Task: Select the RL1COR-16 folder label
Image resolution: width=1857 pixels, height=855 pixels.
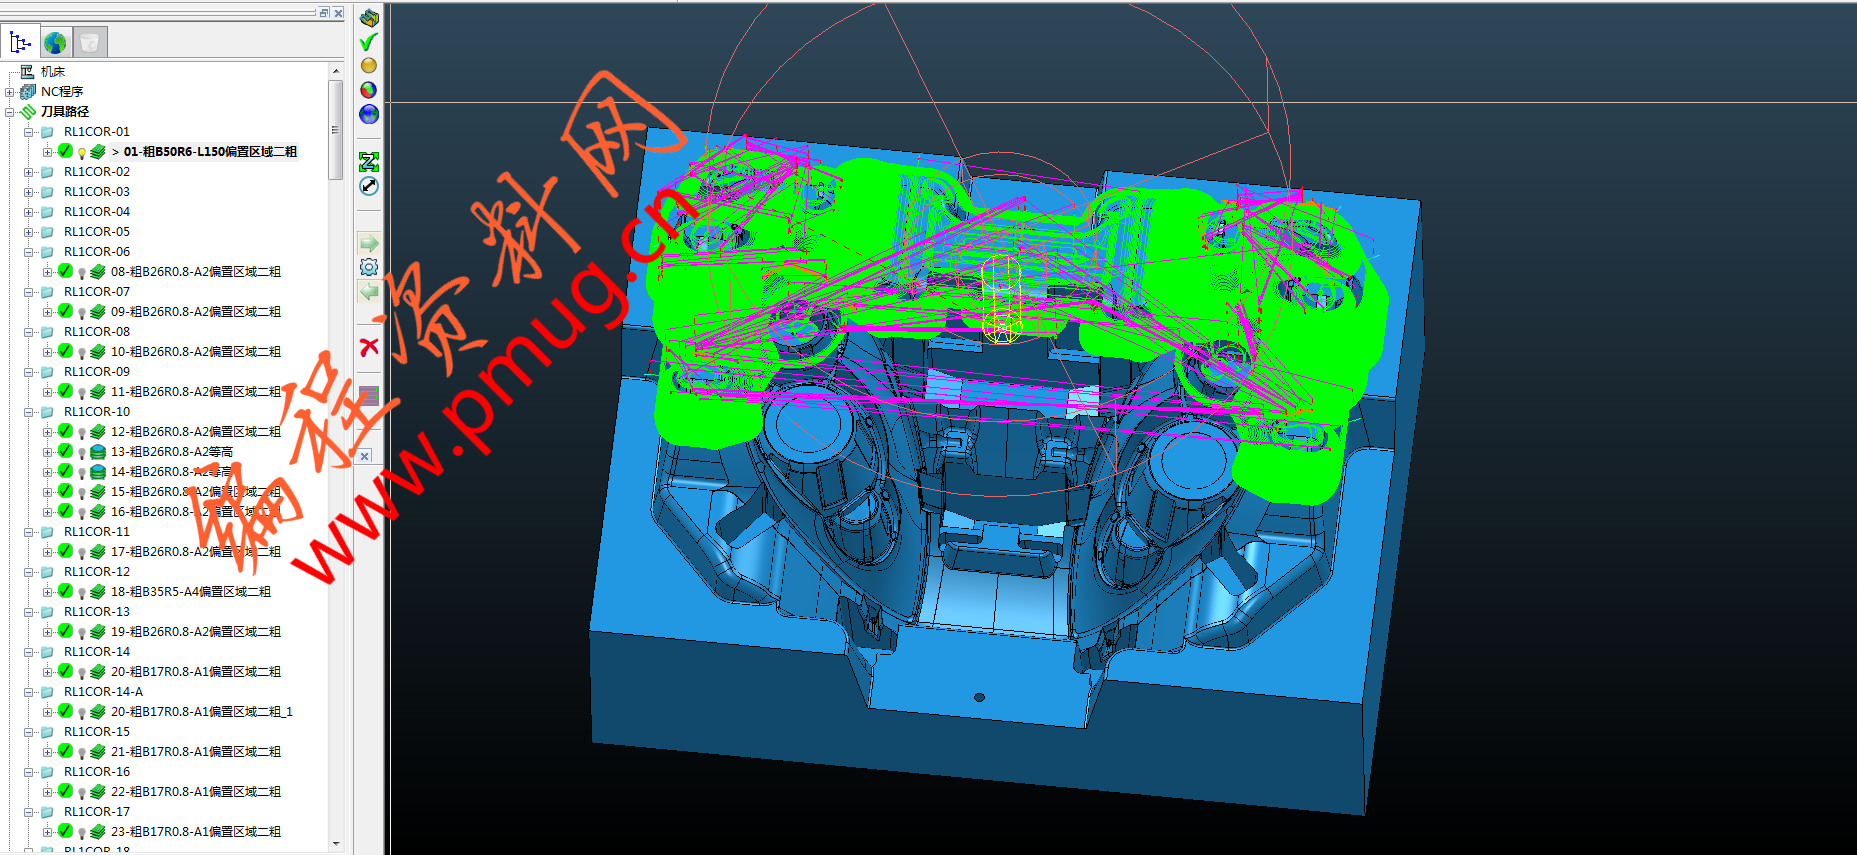Action: (97, 772)
